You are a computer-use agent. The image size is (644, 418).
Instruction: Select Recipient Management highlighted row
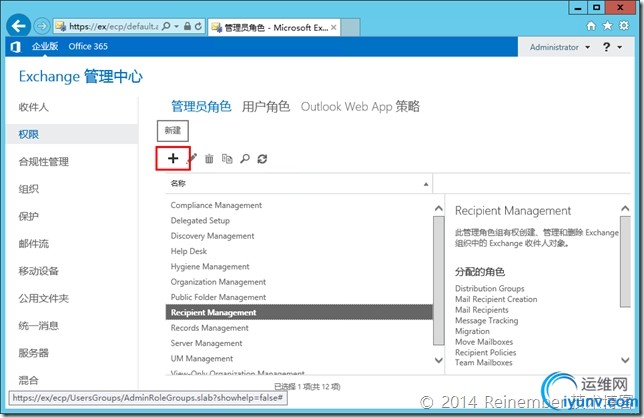pos(299,312)
